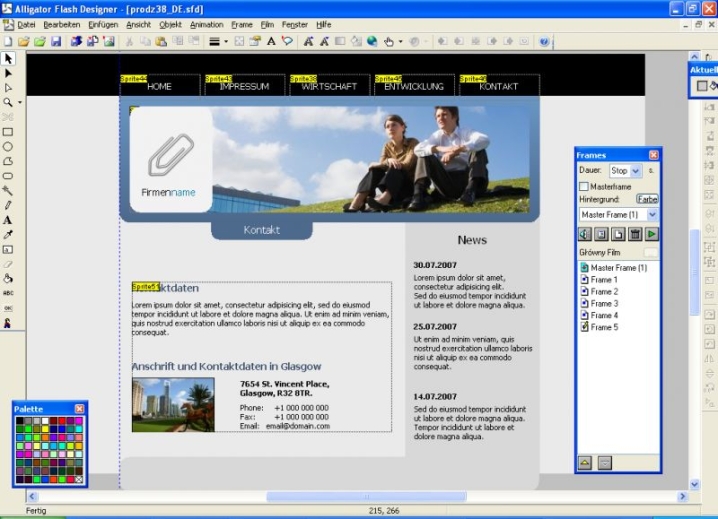Select the rectangle drawing tool

coord(8,131)
